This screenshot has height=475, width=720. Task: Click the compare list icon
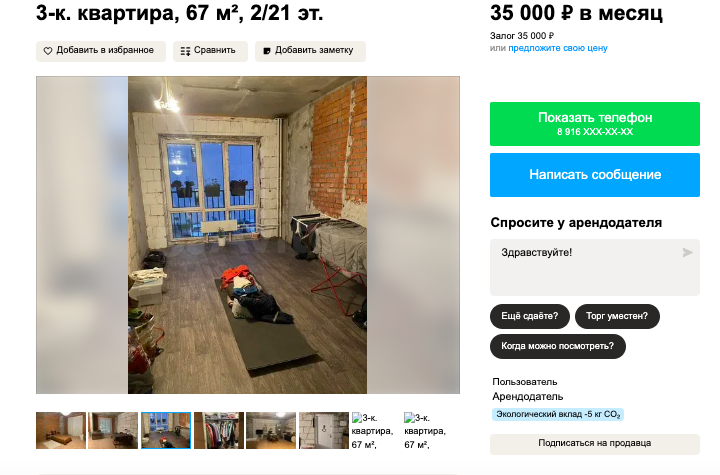point(185,51)
